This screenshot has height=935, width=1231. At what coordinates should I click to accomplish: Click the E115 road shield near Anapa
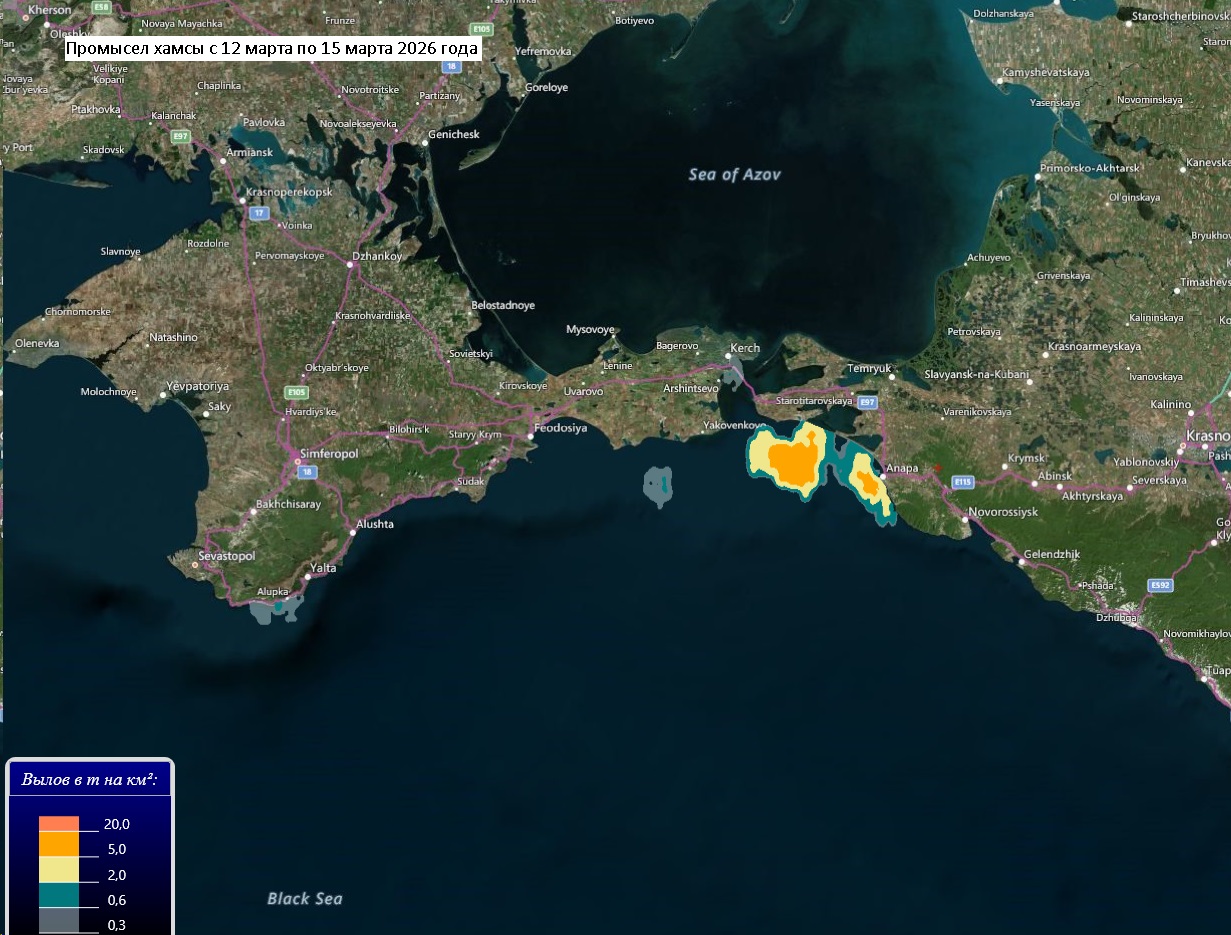pos(962,482)
